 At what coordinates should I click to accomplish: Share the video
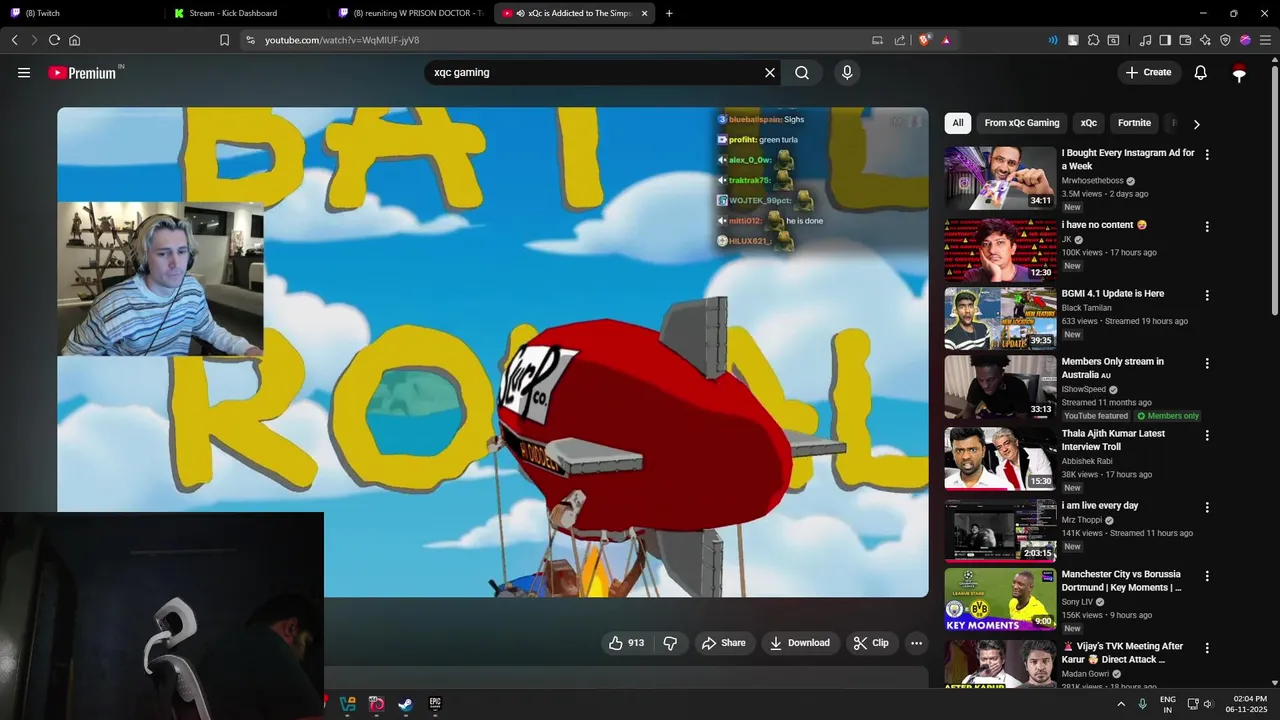point(724,643)
